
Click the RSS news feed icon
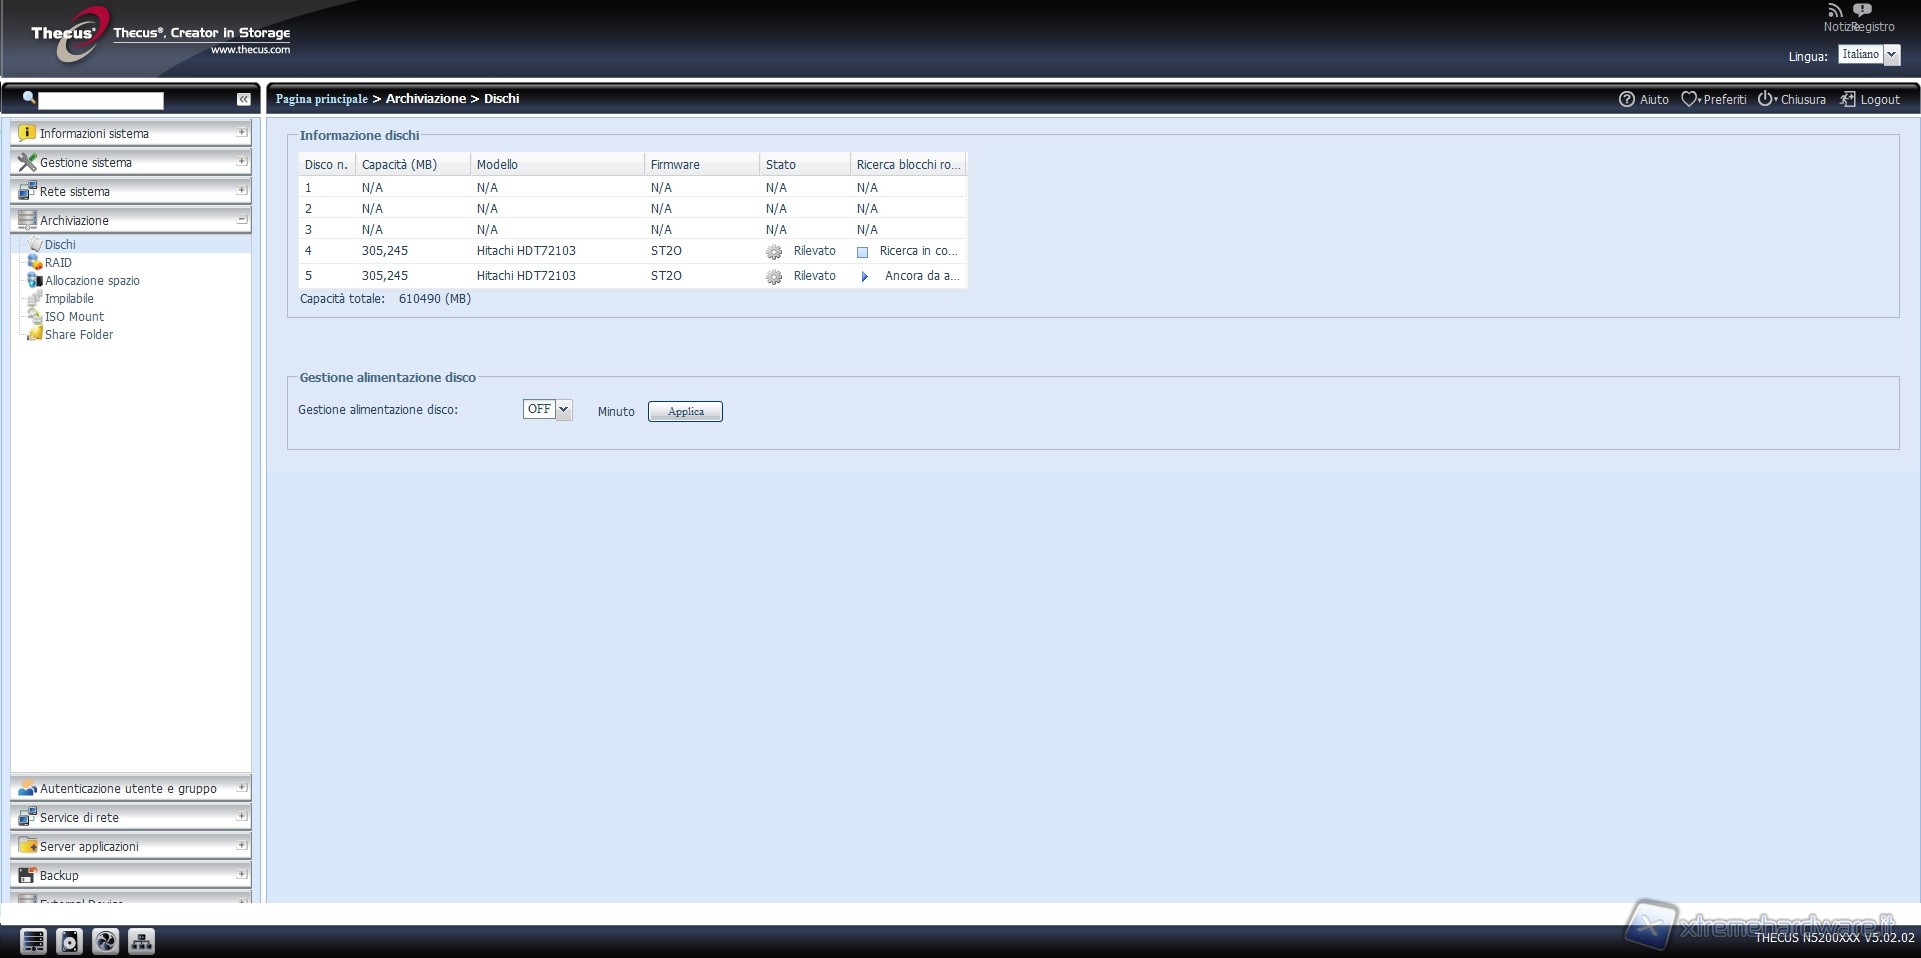[1835, 11]
